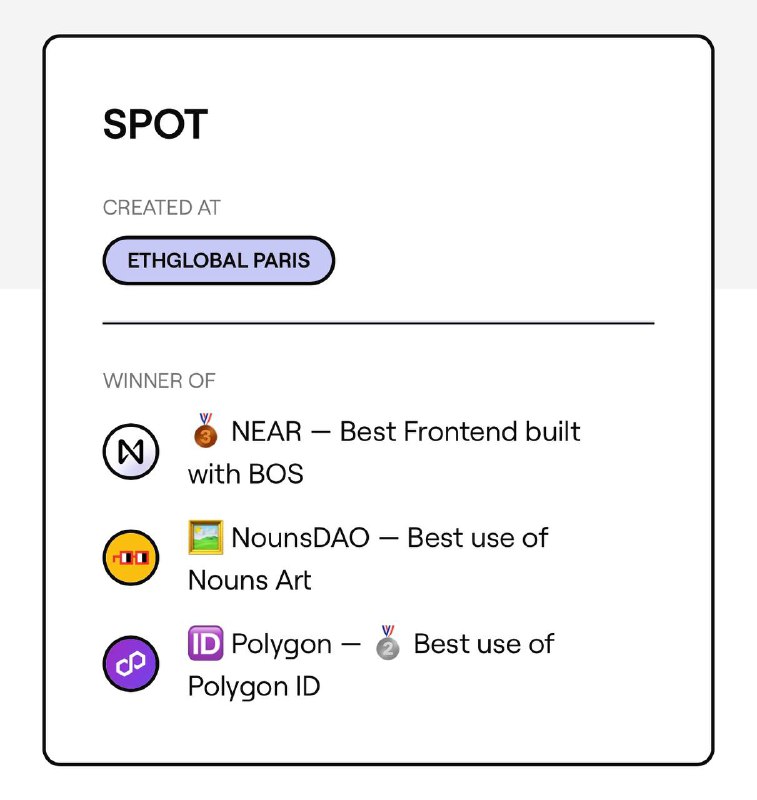Click the word 'Polygon' after ID emoji

pos(282,645)
